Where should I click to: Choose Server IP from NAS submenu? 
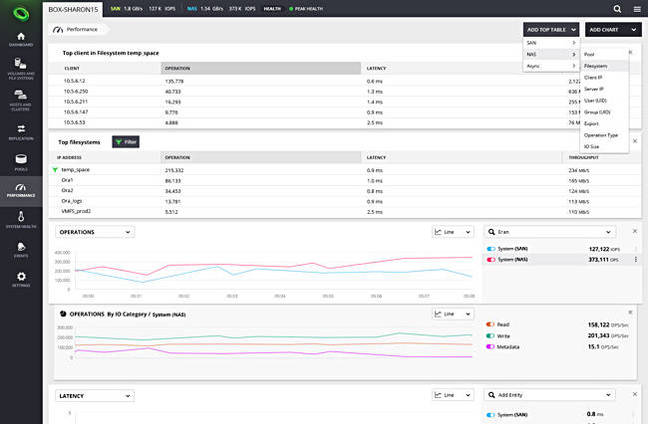605,89
